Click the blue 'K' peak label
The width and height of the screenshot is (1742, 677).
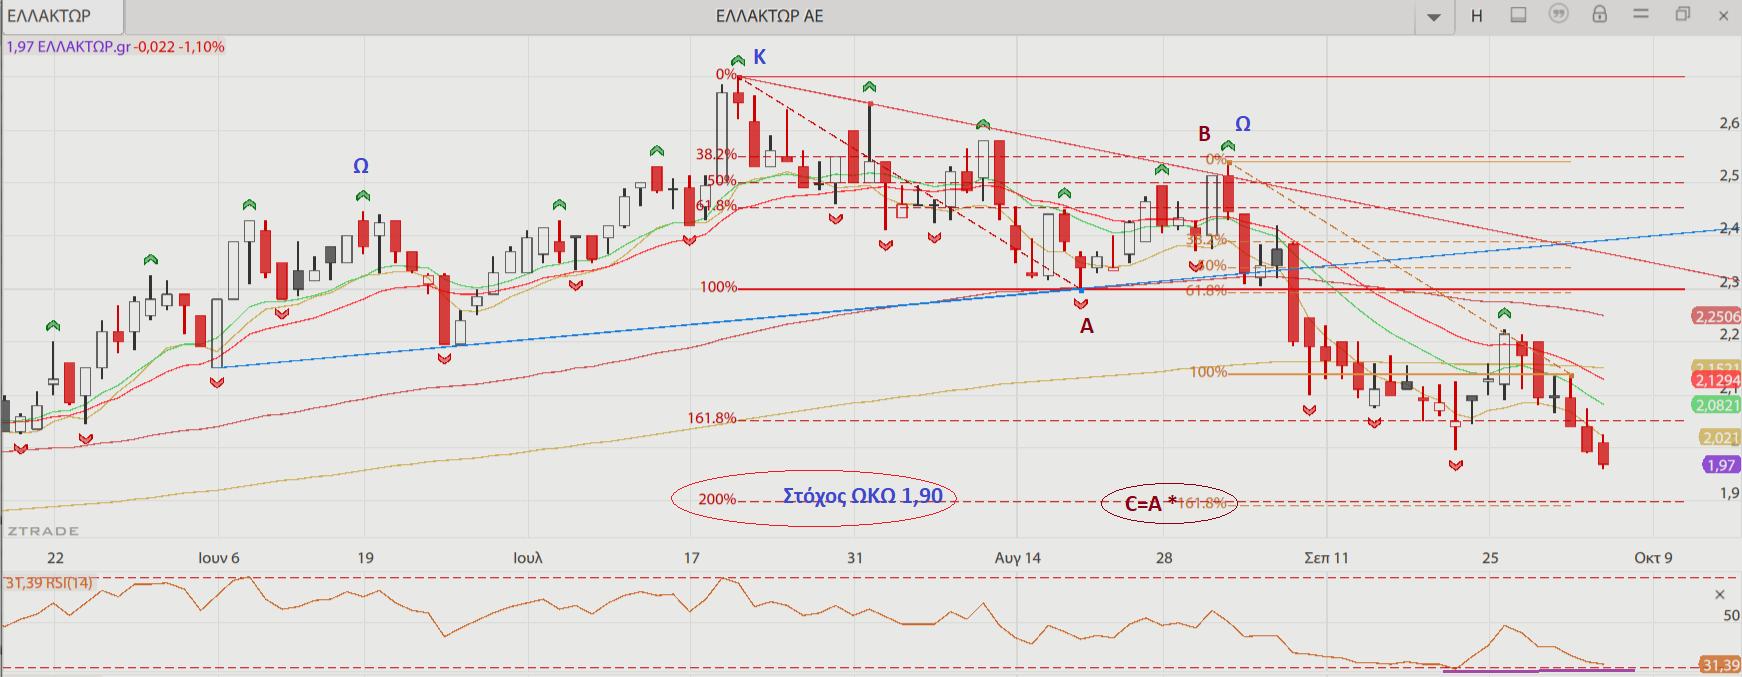[760, 57]
